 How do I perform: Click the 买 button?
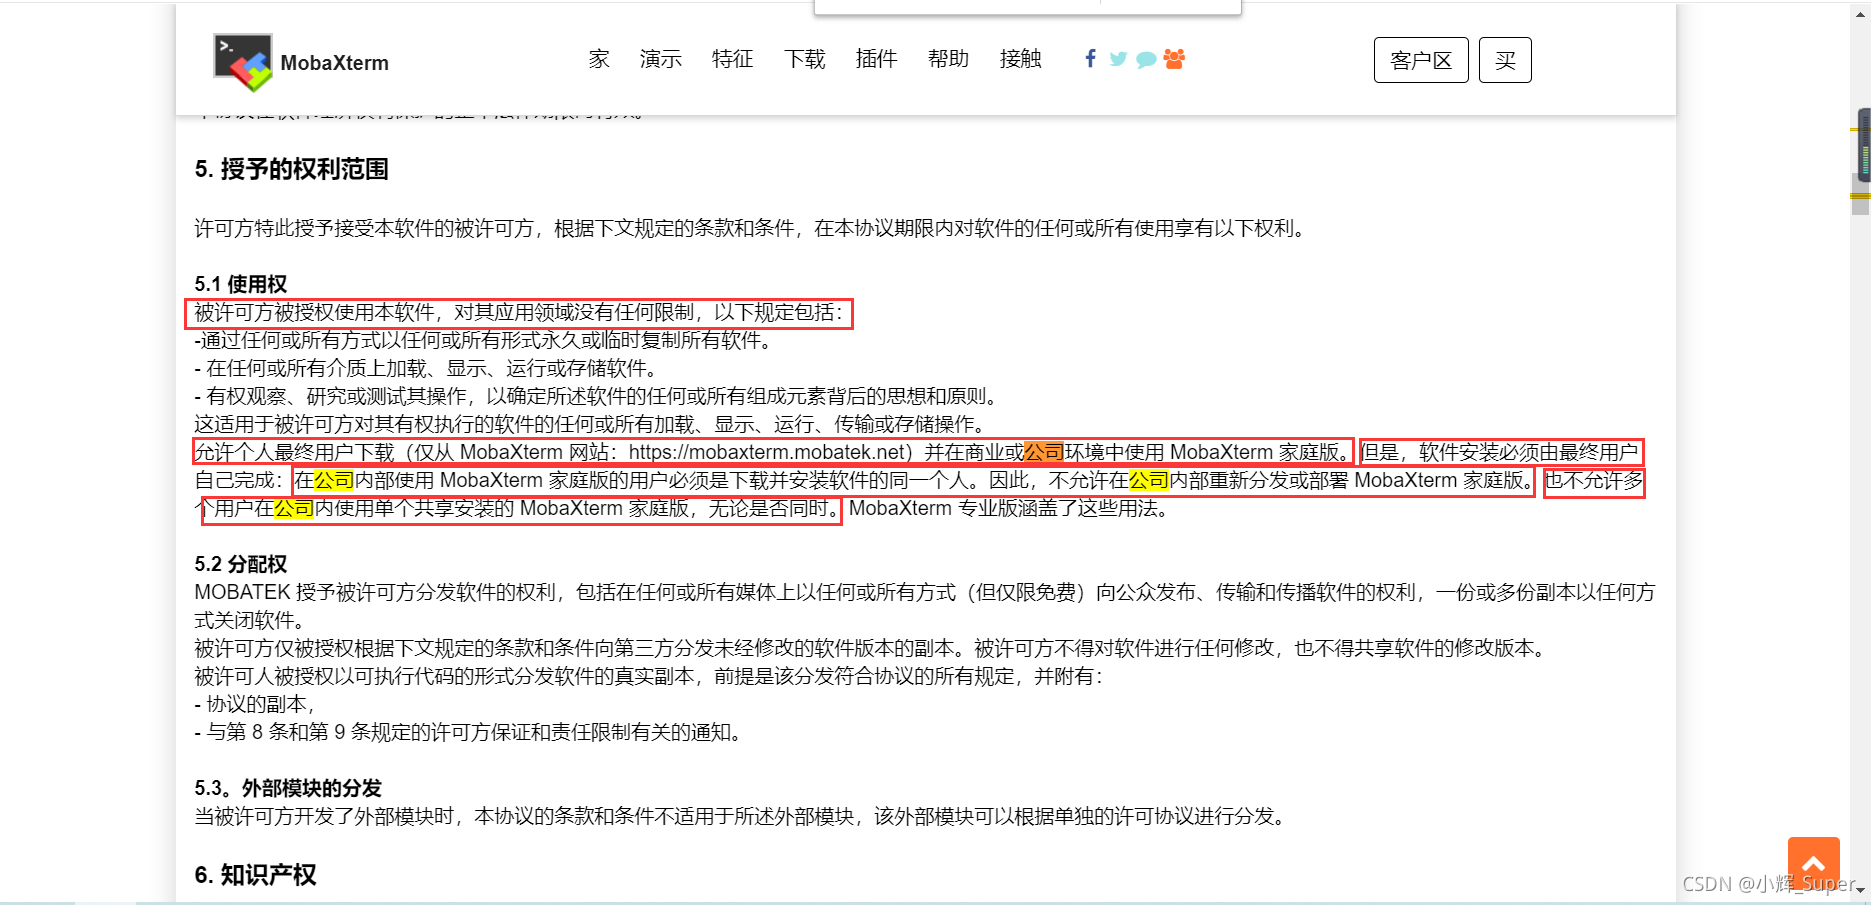click(1505, 60)
